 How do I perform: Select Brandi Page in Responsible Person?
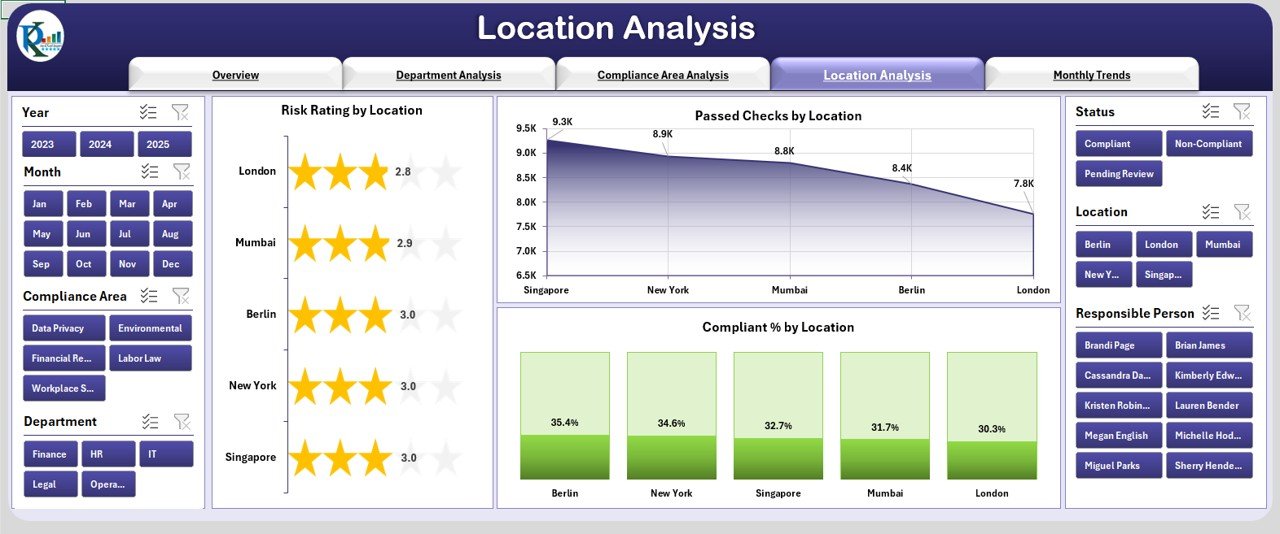(x=1118, y=345)
